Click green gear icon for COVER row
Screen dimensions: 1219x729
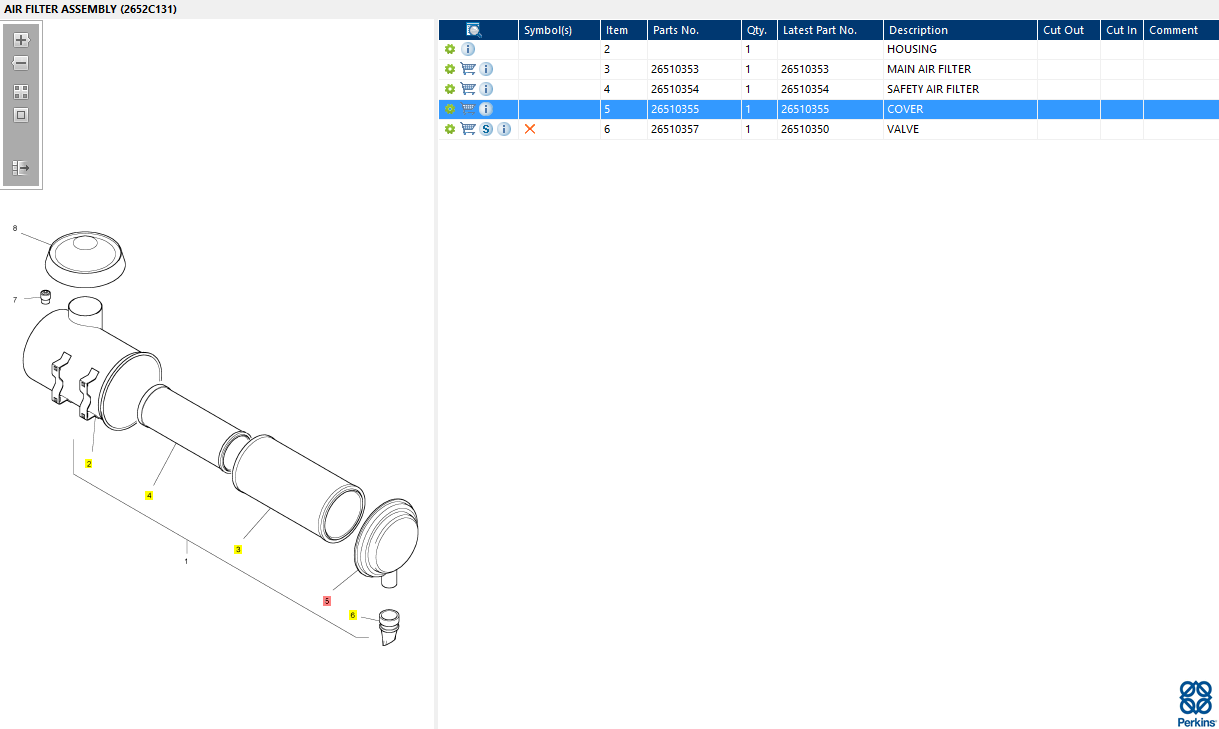pos(450,109)
